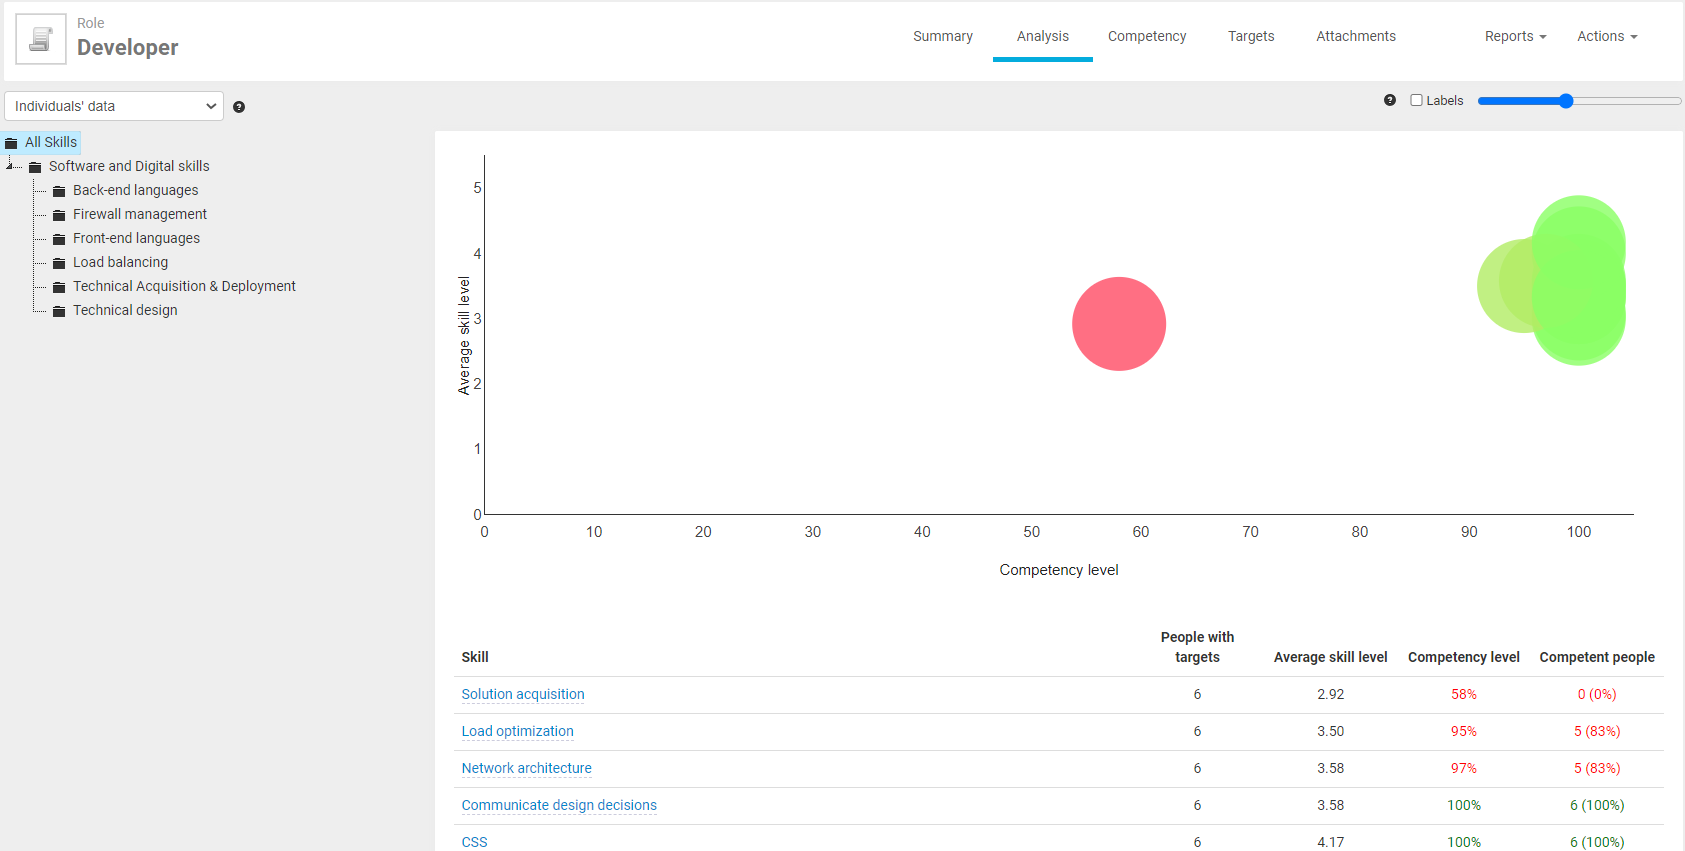Viewport: 1685px width, 851px height.
Task: Click help icon beside Individuals' data dropdown
Action: (x=239, y=107)
